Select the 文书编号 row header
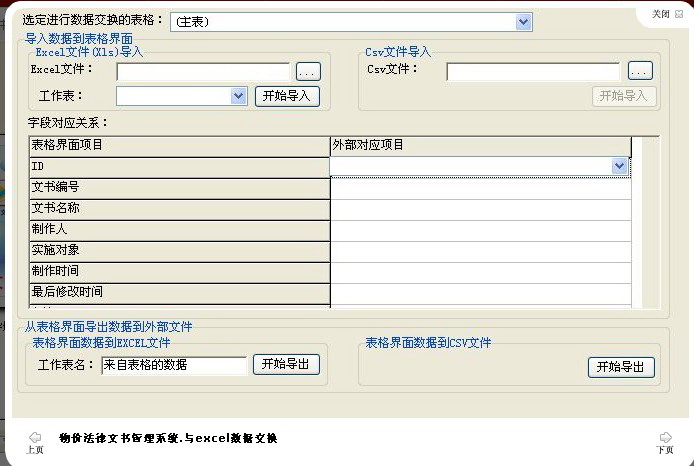This screenshot has width=694, height=466. point(180,189)
